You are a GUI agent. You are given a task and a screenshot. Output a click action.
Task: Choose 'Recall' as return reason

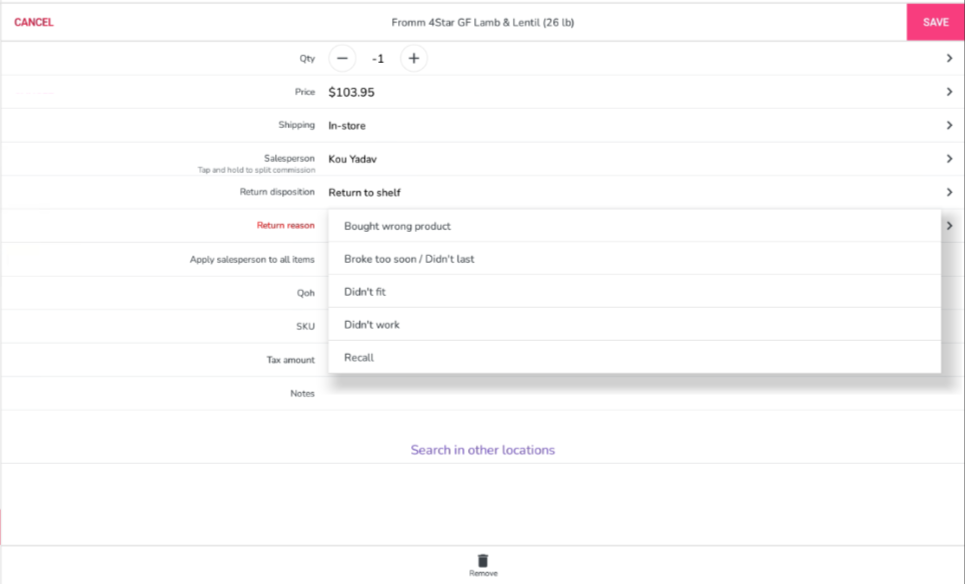coord(635,357)
